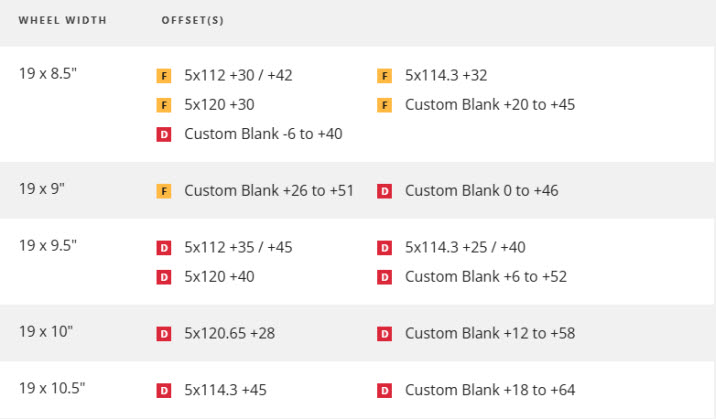The width and height of the screenshot is (716, 419).
Task: Select the 5x120 +40 offset entry
Action: click(x=219, y=277)
